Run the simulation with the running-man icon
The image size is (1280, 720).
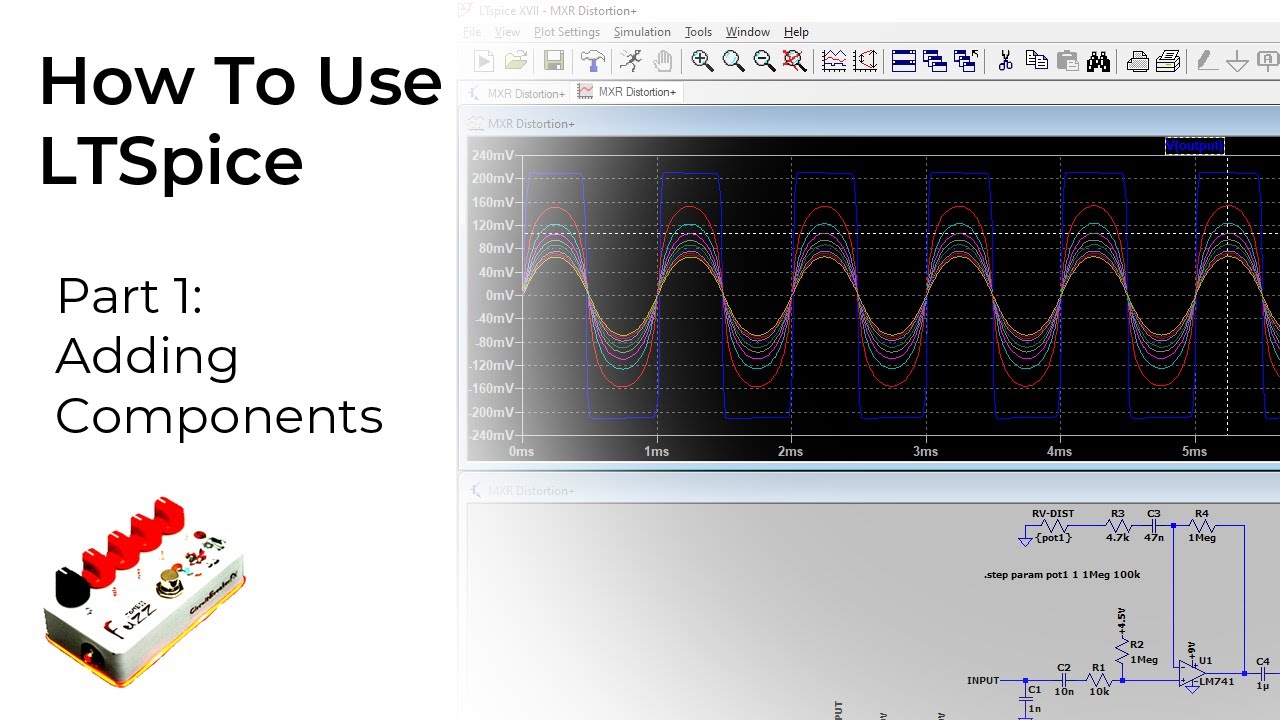pyautogui.click(x=631, y=61)
